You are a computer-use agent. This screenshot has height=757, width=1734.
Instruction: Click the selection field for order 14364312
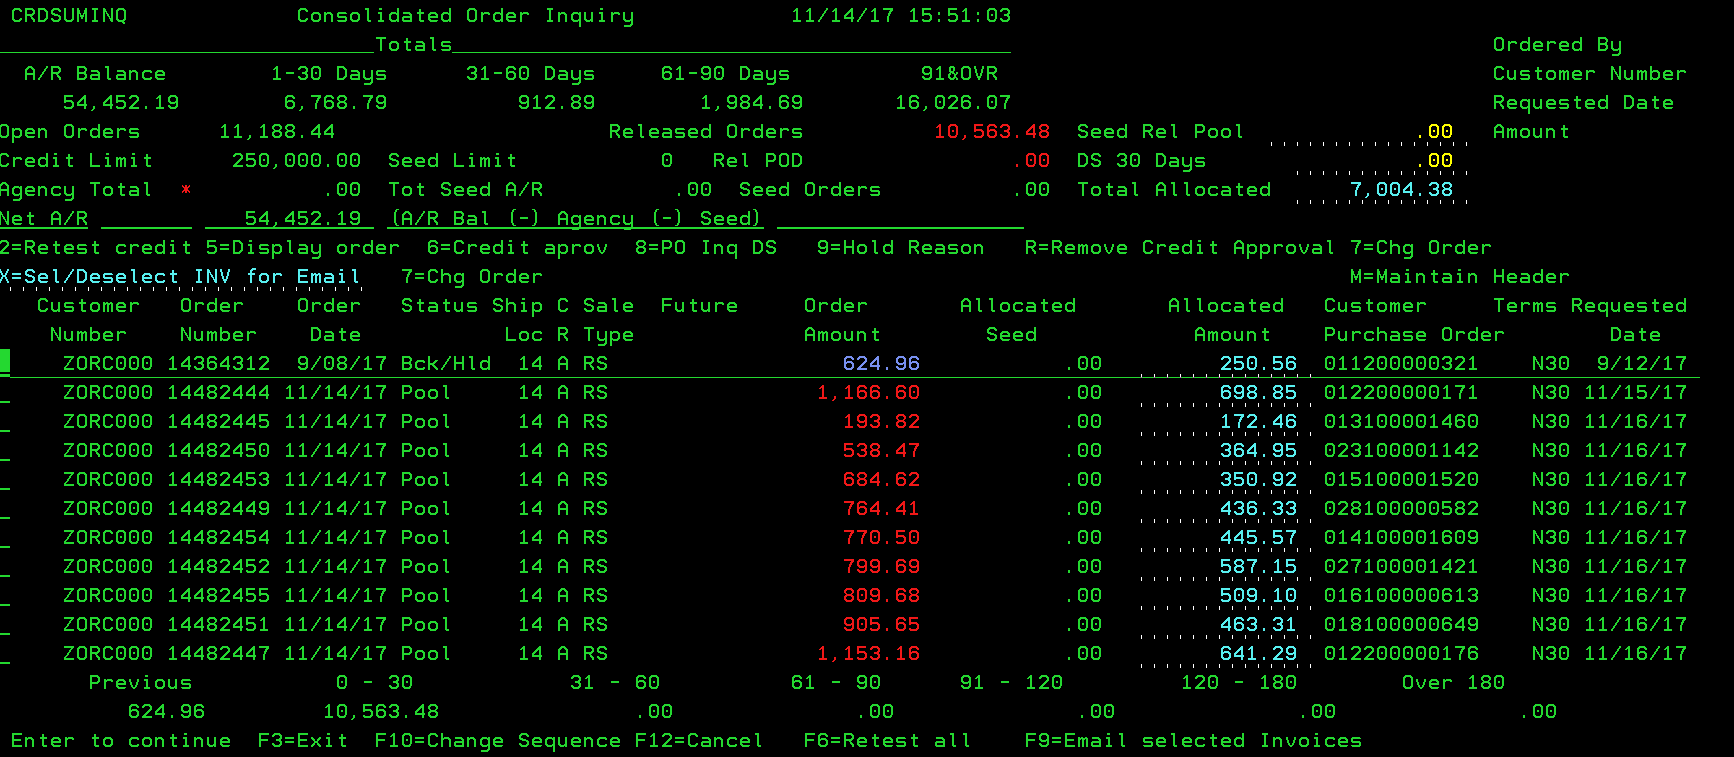(x=5, y=363)
